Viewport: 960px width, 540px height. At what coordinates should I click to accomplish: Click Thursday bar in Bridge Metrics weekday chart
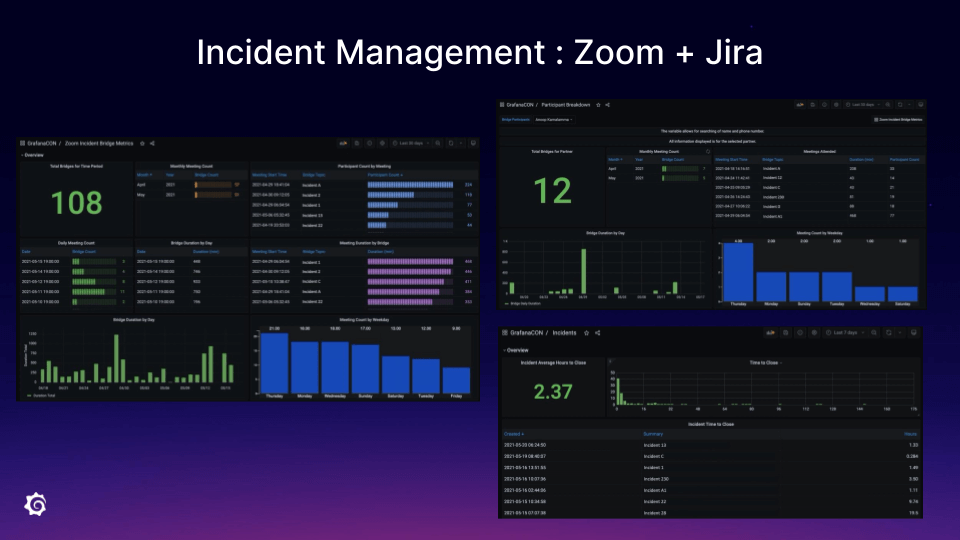(x=274, y=363)
